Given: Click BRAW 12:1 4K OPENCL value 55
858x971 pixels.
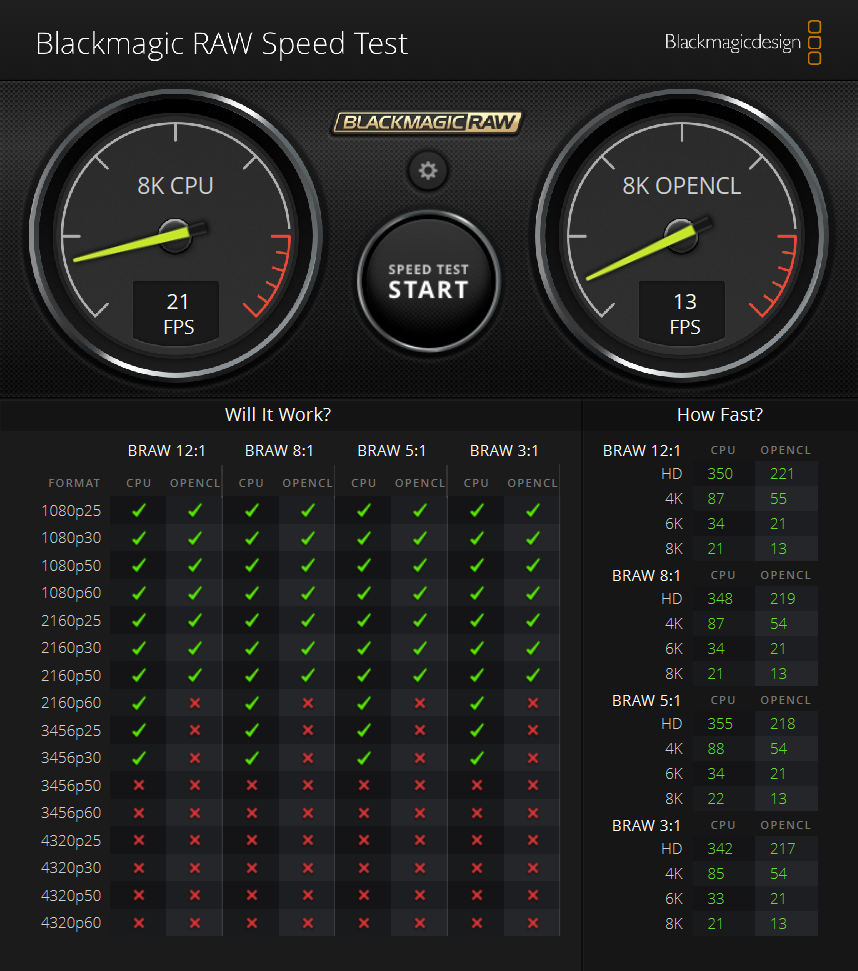Looking at the screenshot, I should (x=778, y=499).
